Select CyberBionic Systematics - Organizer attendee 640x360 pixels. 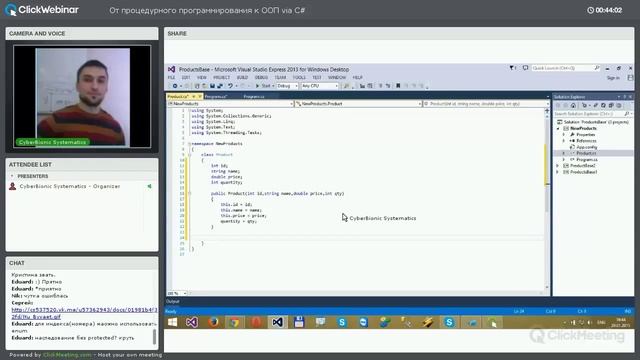coord(69,187)
